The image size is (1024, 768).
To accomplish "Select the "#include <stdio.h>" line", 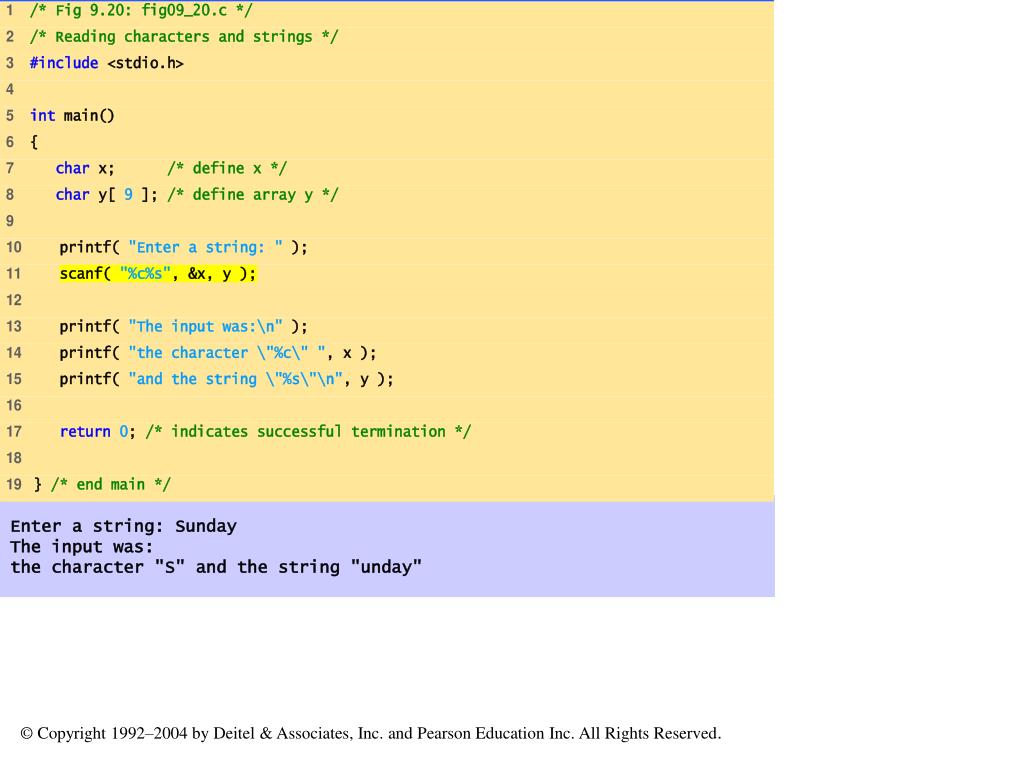I will (x=106, y=63).
